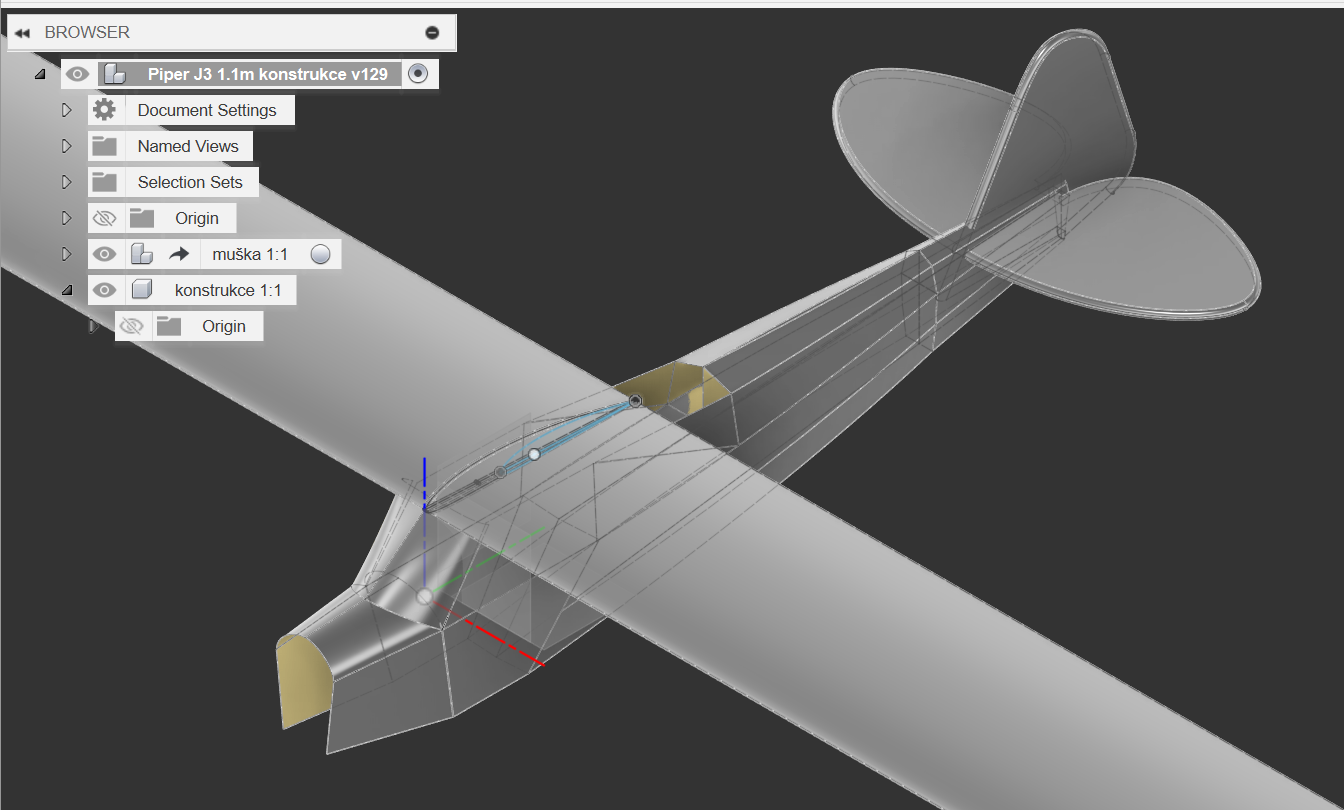The height and width of the screenshot is (810, 1344).
Task: Select the Selection Sets tree item
Action: tap(190, 182)
